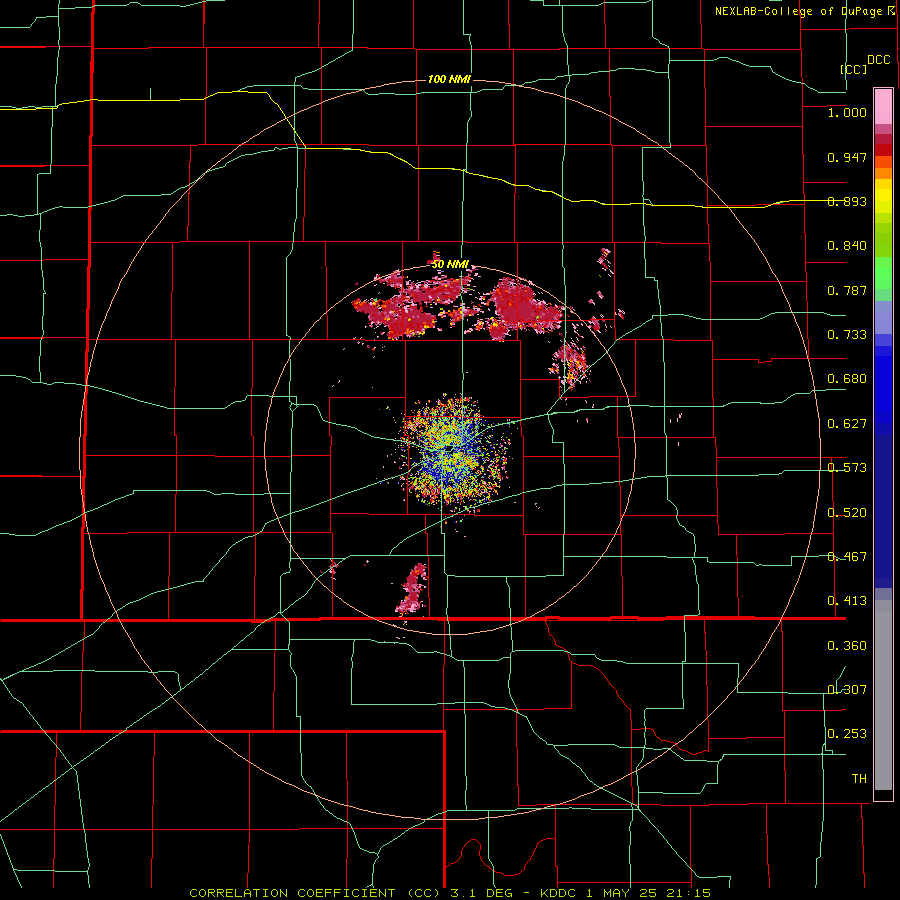Pick the gray swatch on the color bar
The width and height of the screenshot is (900, 900).
(883, 695)
